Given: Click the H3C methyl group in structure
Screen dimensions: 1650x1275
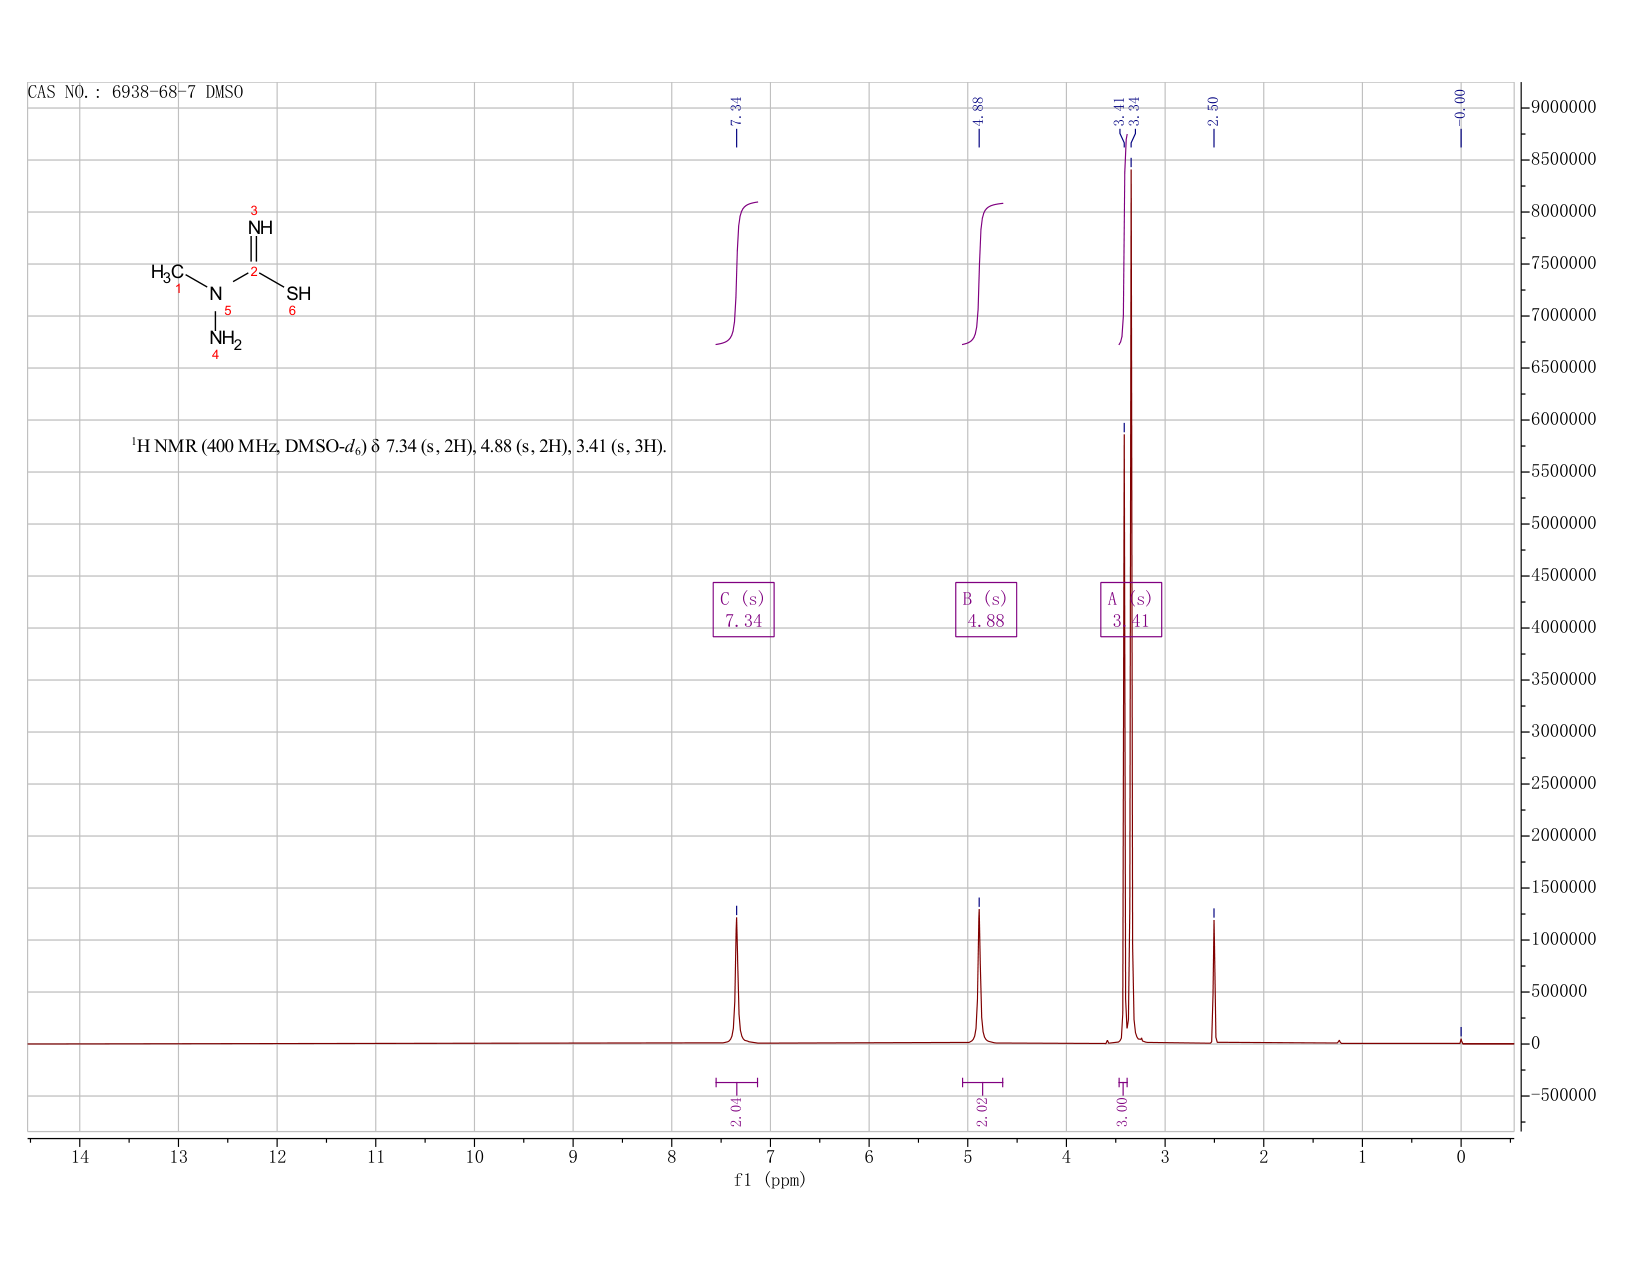Looking at the screenshot, I should (167, 272).
